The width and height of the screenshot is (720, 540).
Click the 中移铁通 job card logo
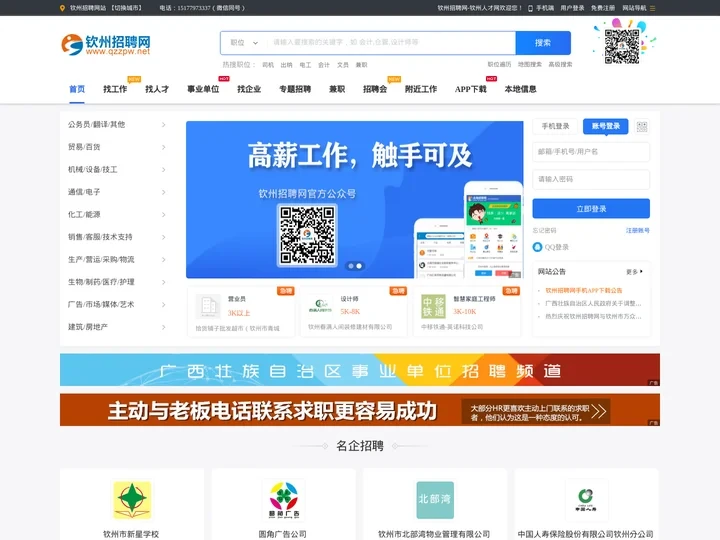click(433, 306)
